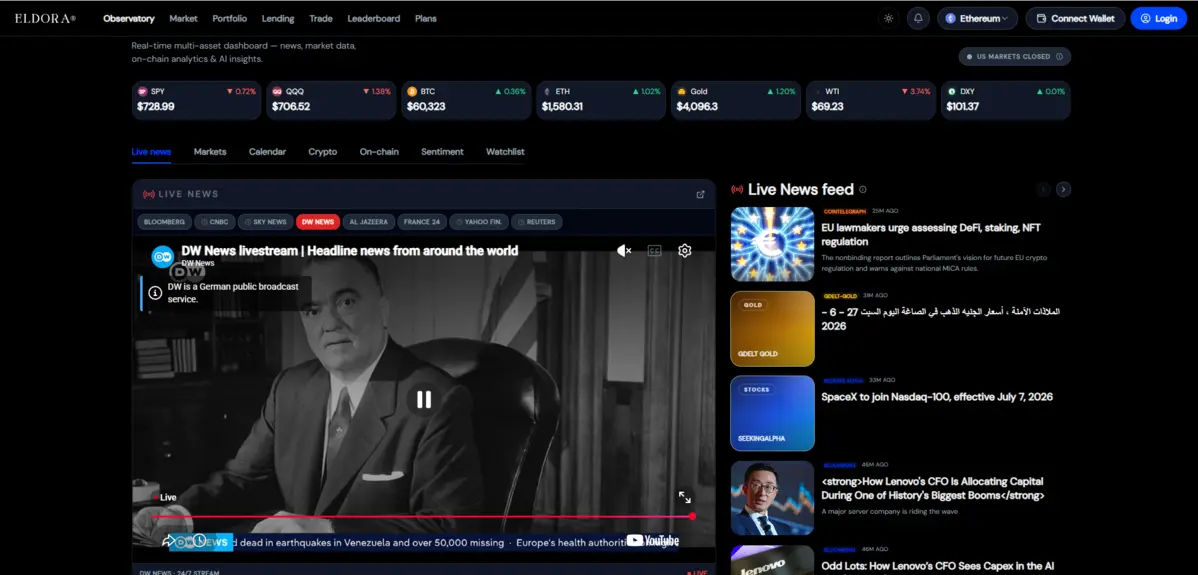Switch to the Watchlist tab
Image resolution: width=1198 pixels, height=575 pixels.
[x=505, y=152]
